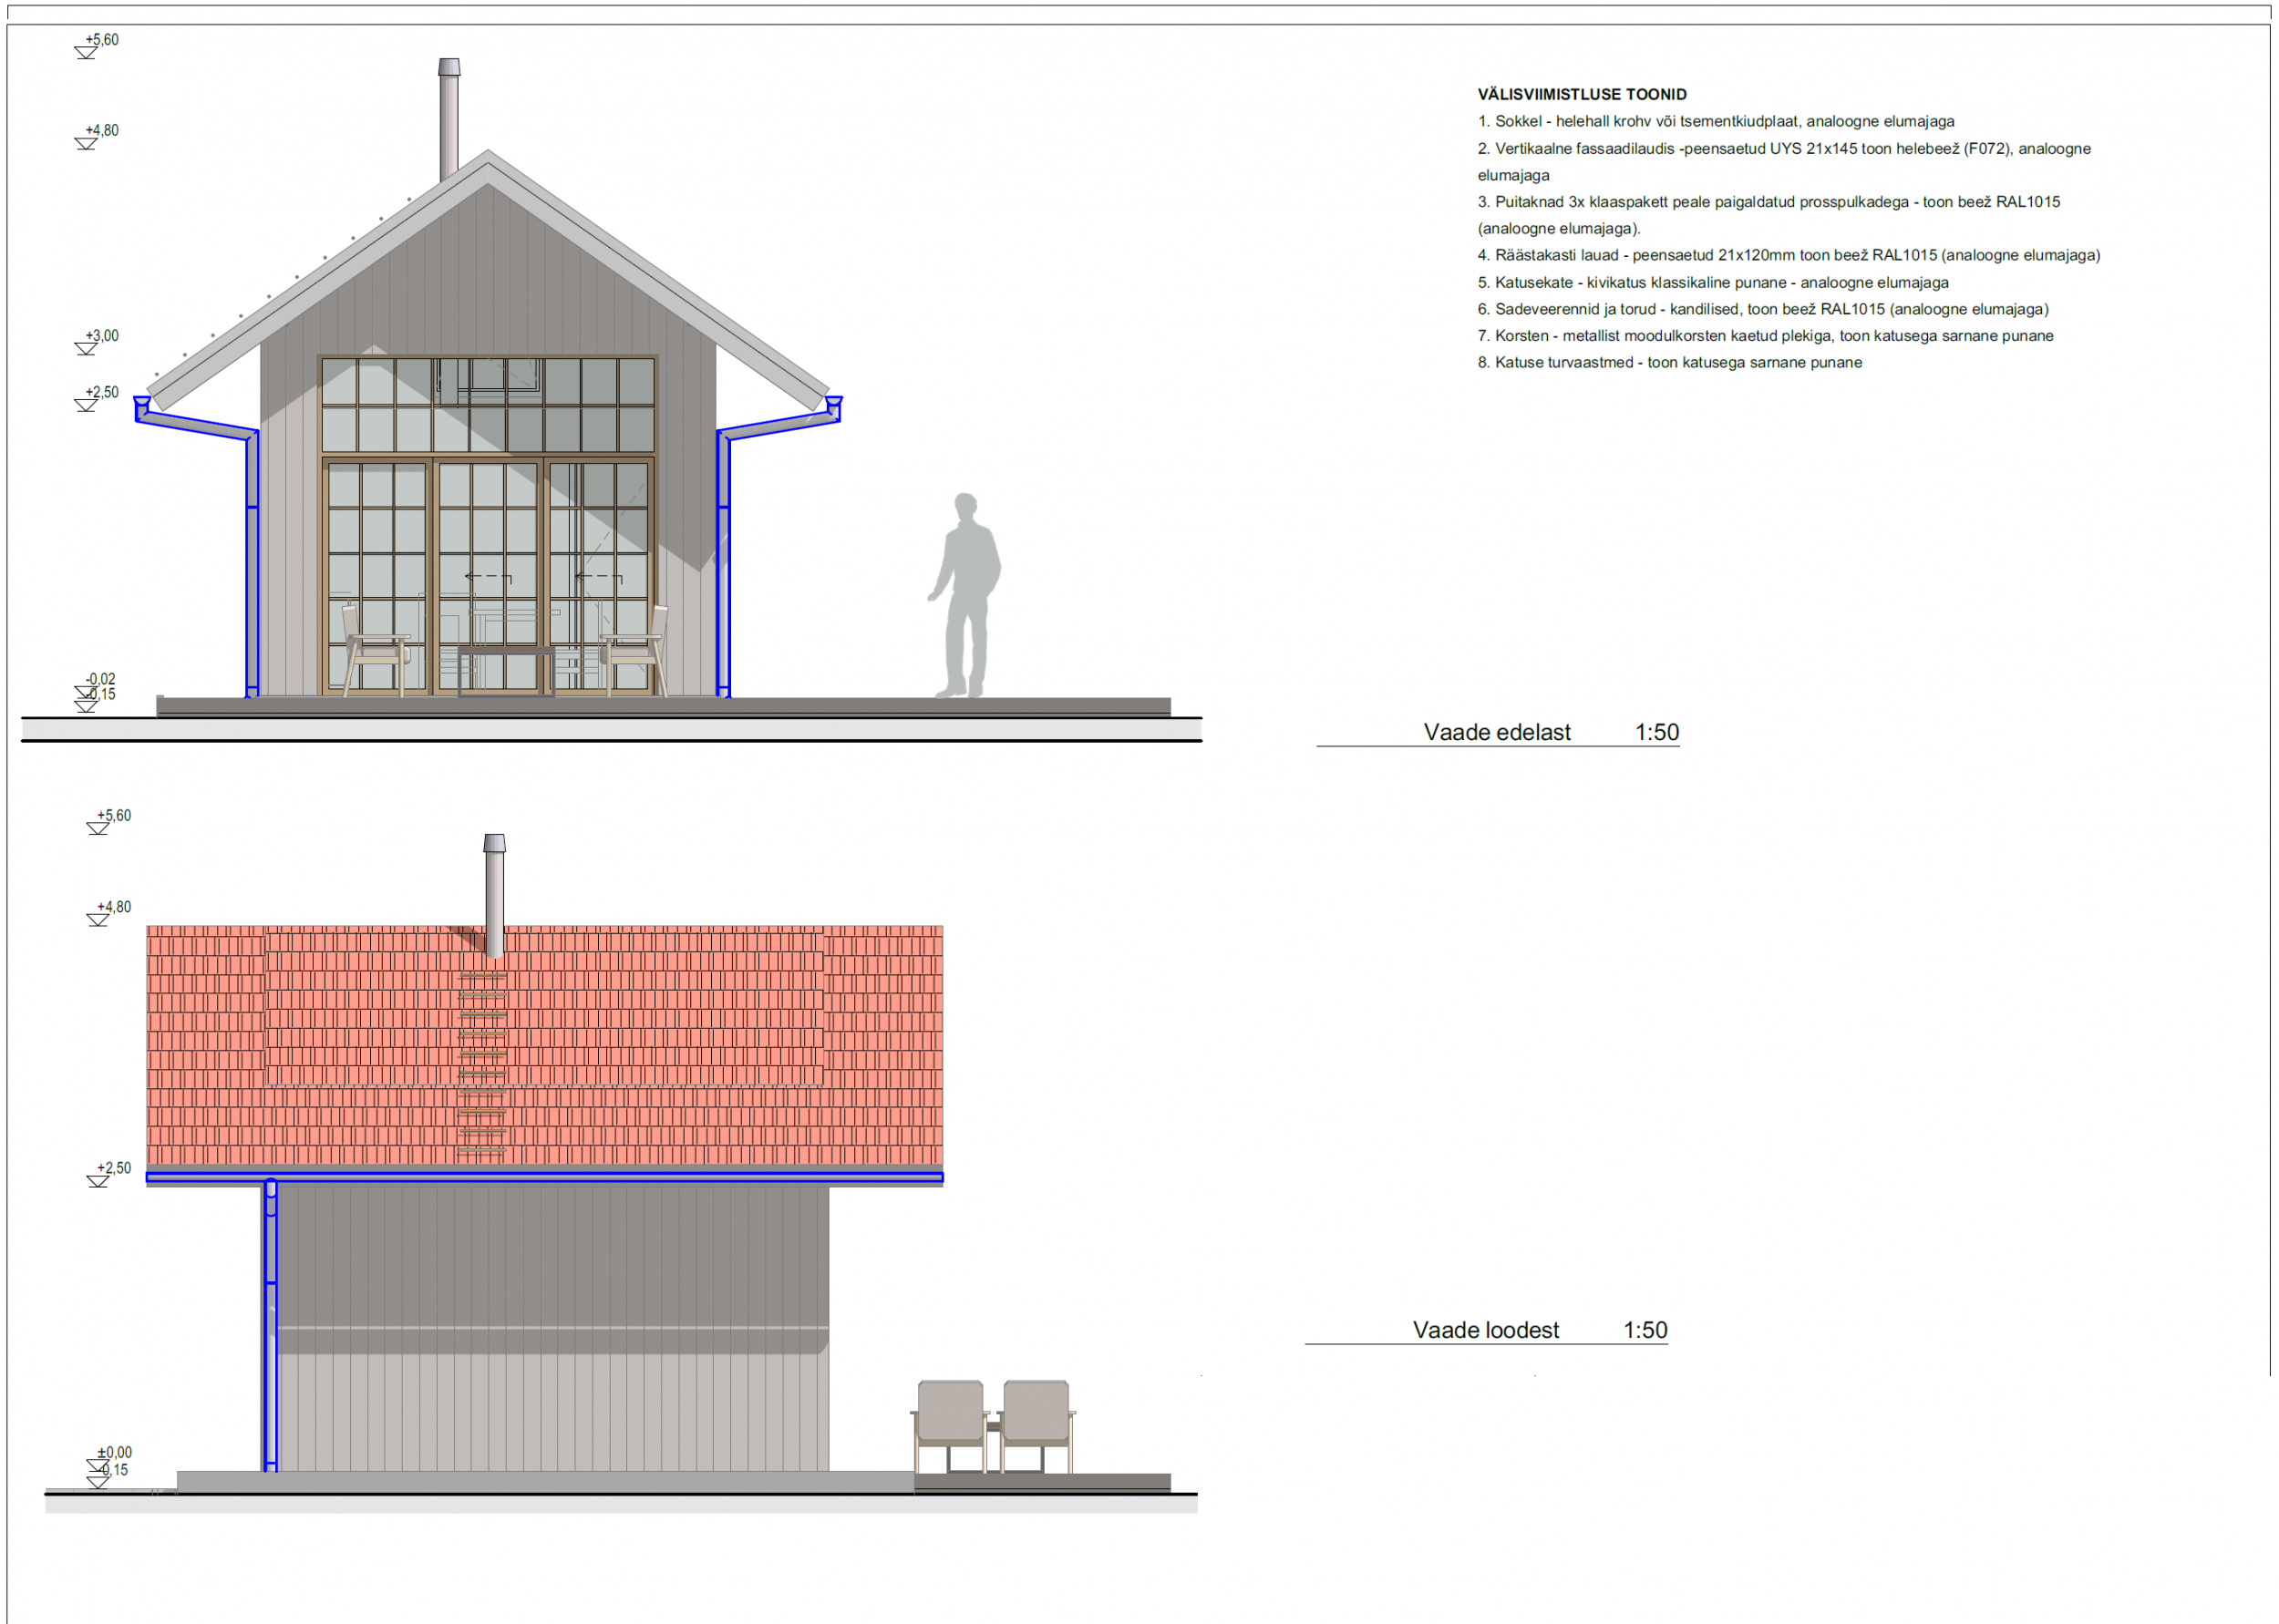
Task: Click the 1:50 scale next to Vaade edelast
Action: [1657, 733]
